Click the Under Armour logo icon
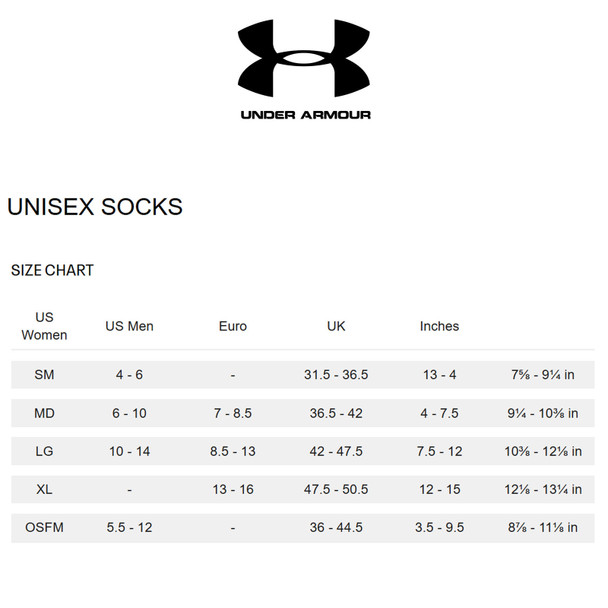Viewport: 608px width, 608px height. tap(304, 58)
